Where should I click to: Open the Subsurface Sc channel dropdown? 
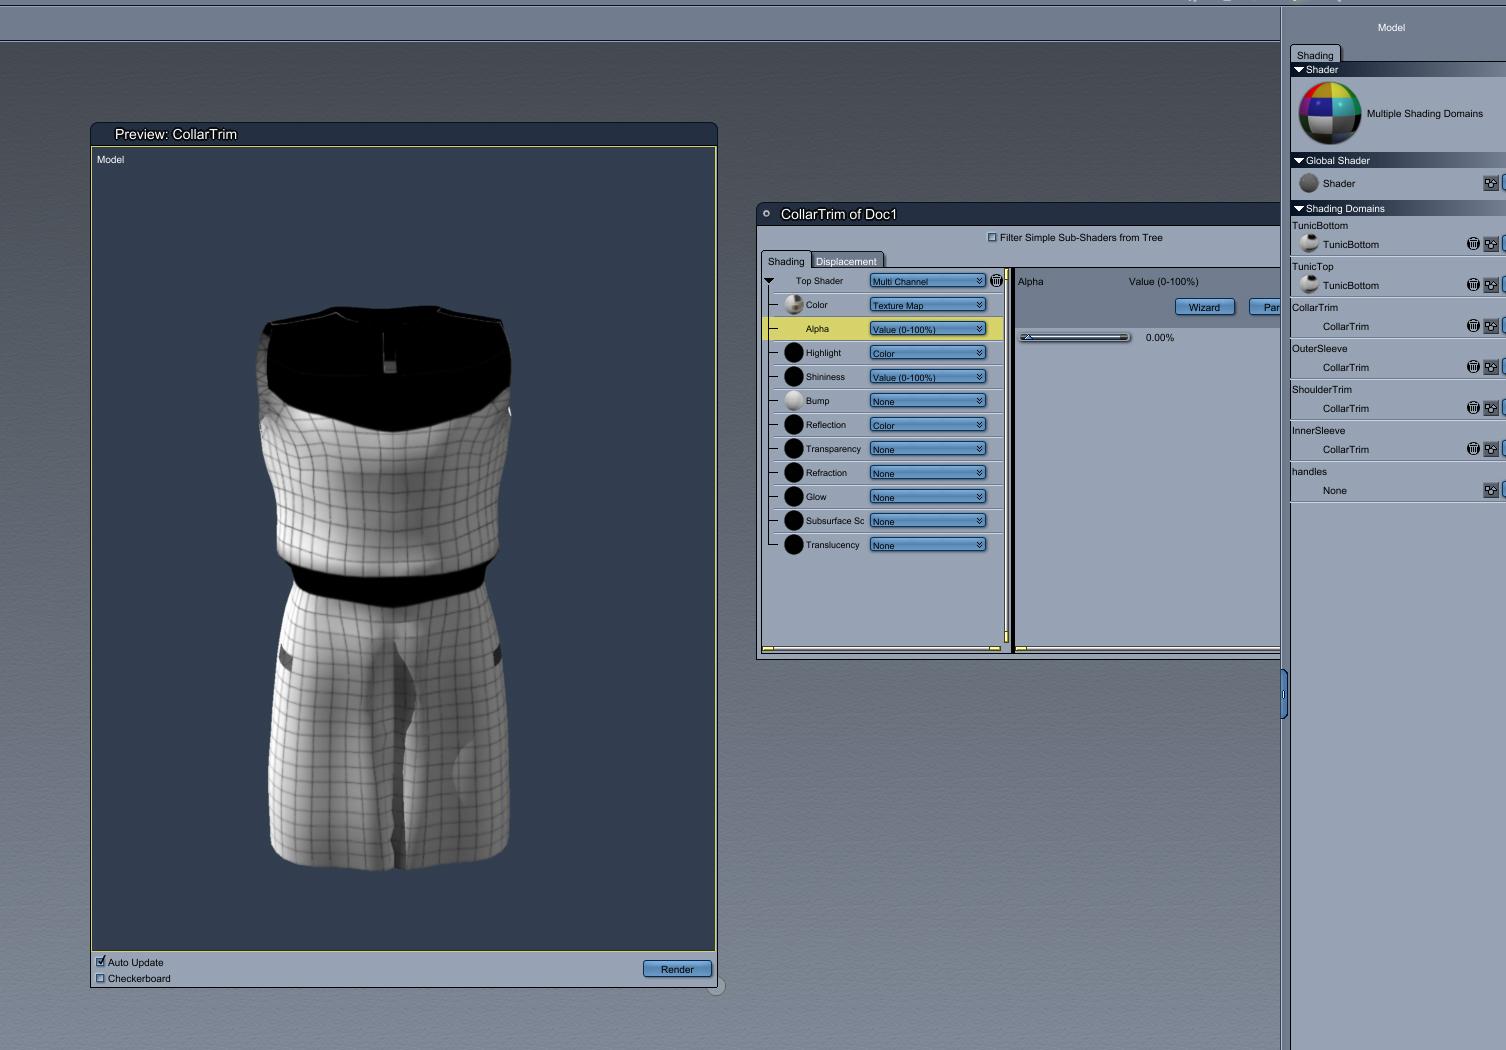[928, 521]
